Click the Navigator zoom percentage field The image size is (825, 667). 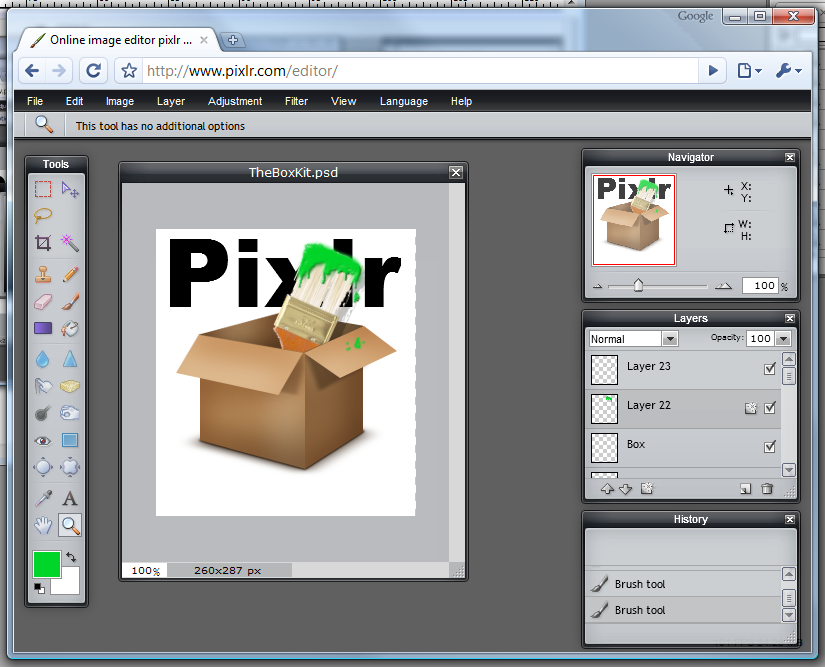coord(759,286)
